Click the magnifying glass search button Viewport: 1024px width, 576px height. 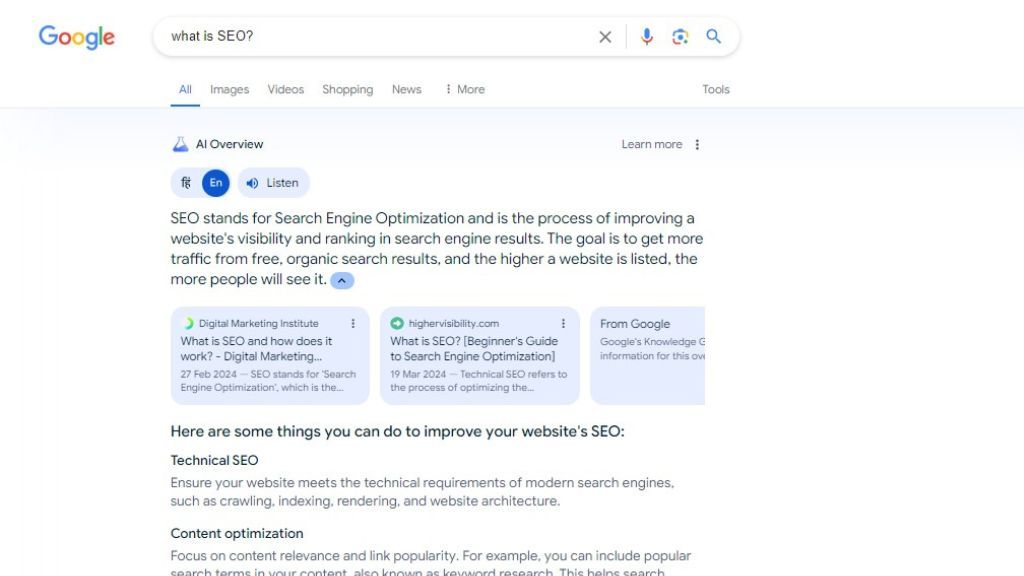[x=714, y=37]
